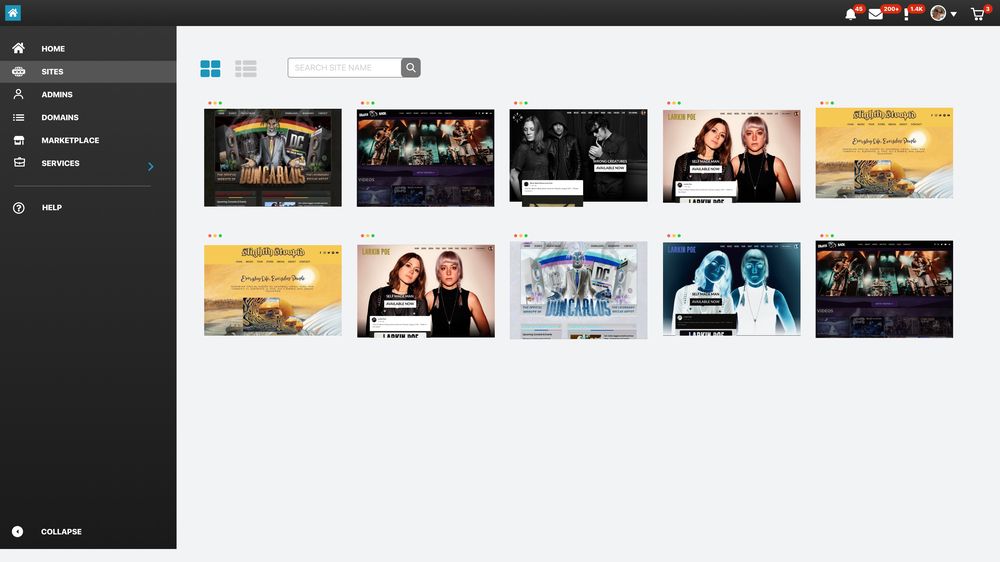
Task: Open first-row Slightly Stoopid site thumbnail
Action: [x=885, y=153]
